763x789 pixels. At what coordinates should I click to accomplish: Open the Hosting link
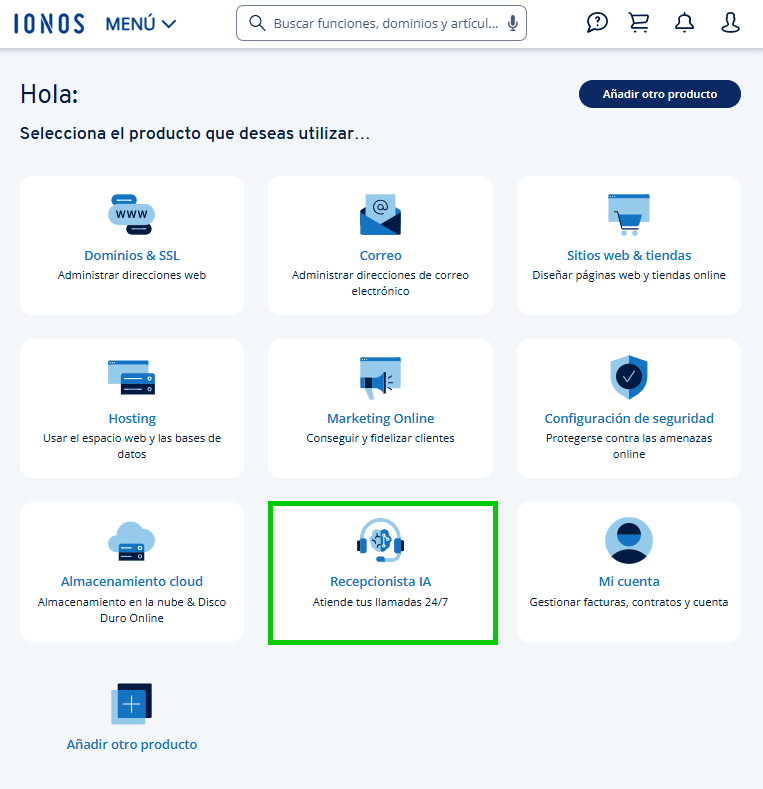(x=132, y=419)
